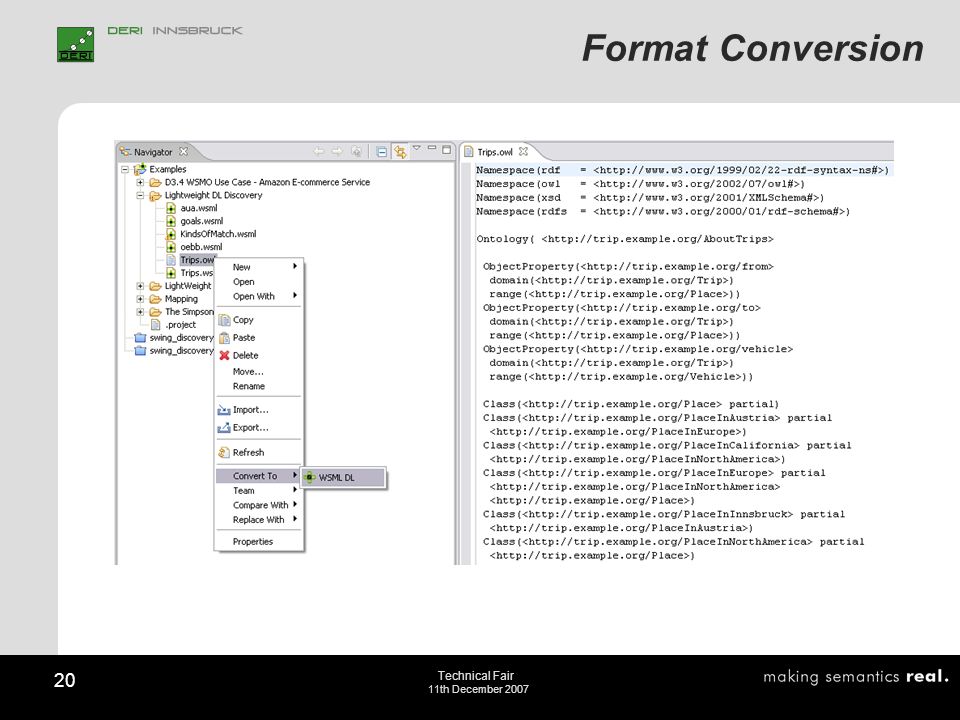Click the Namespace(rdf line in editor

click(682, 170)
